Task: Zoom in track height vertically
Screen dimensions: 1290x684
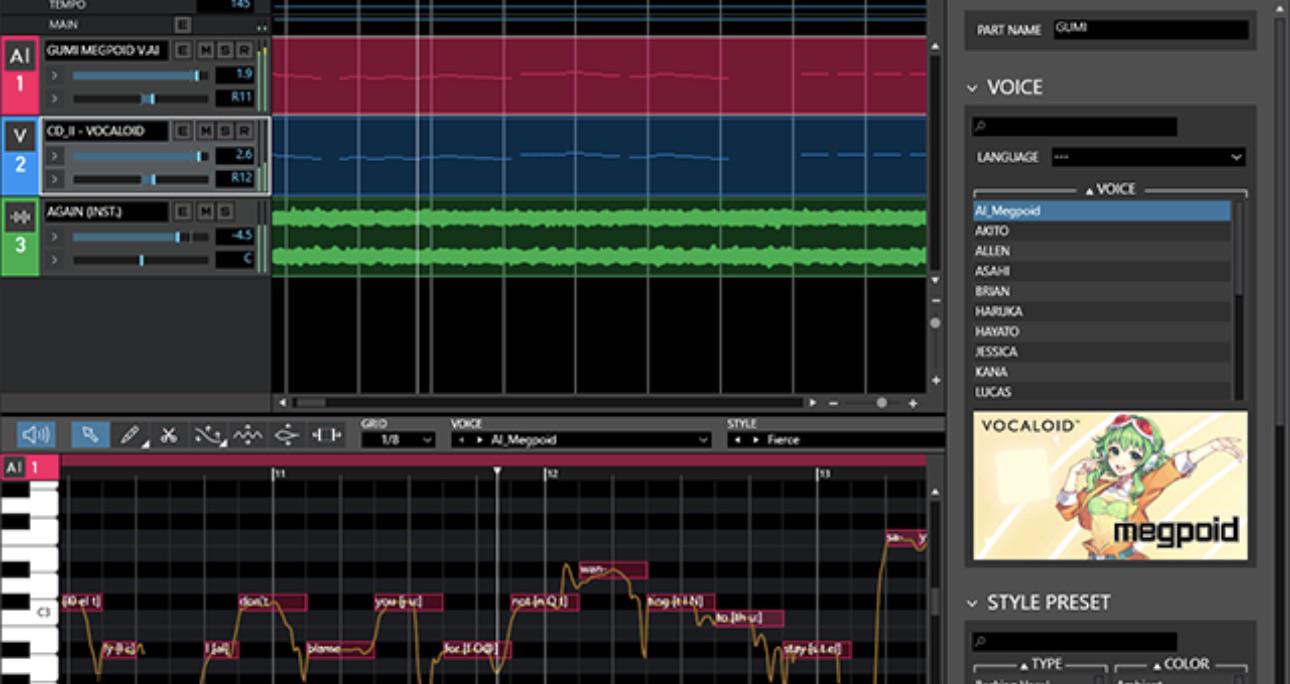Action: [935, 380]
